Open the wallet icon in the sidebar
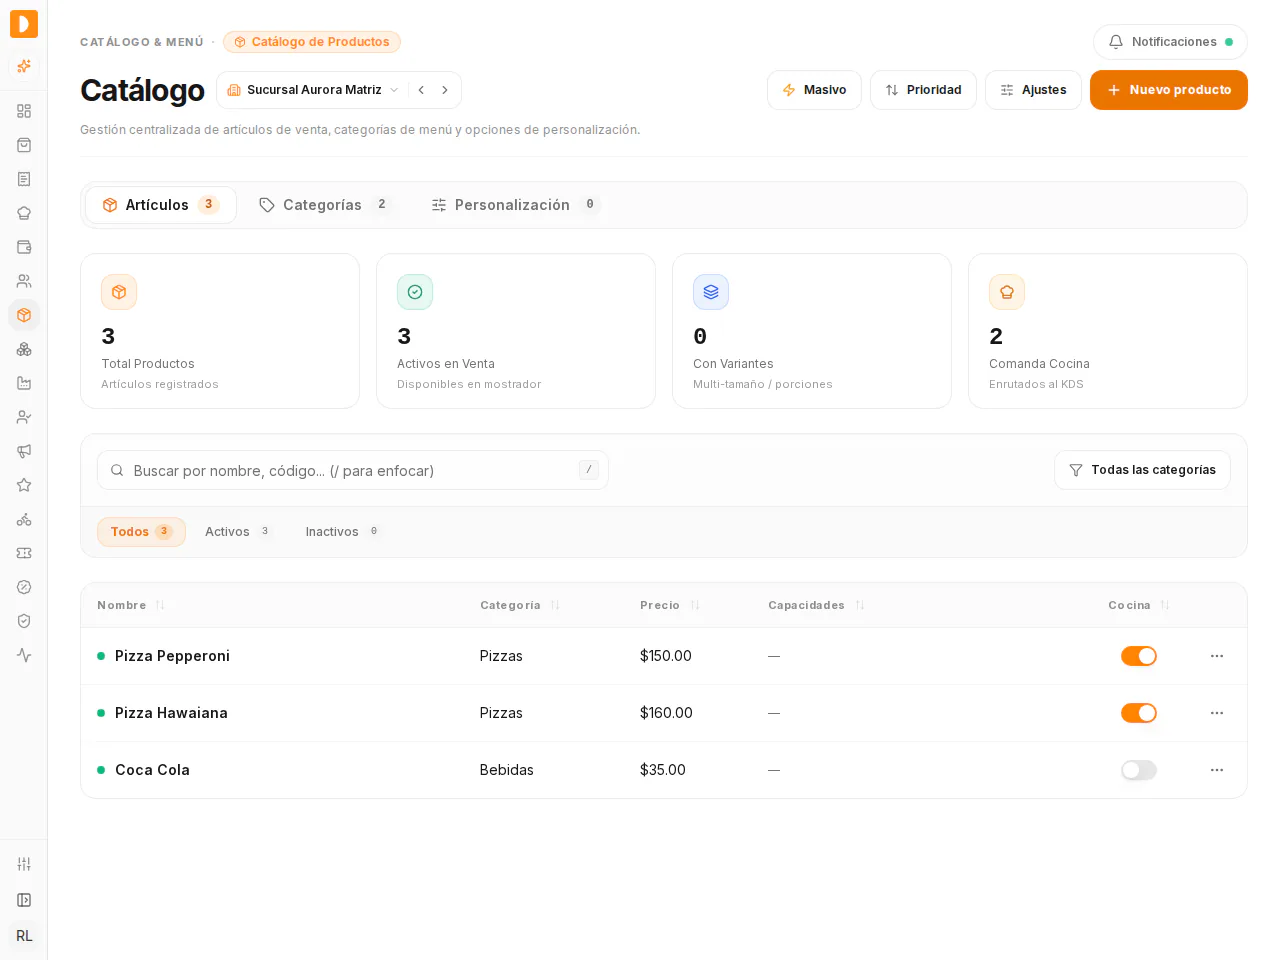The width and height of the screenshot is (1280, 960). click(x=24, y=247)
